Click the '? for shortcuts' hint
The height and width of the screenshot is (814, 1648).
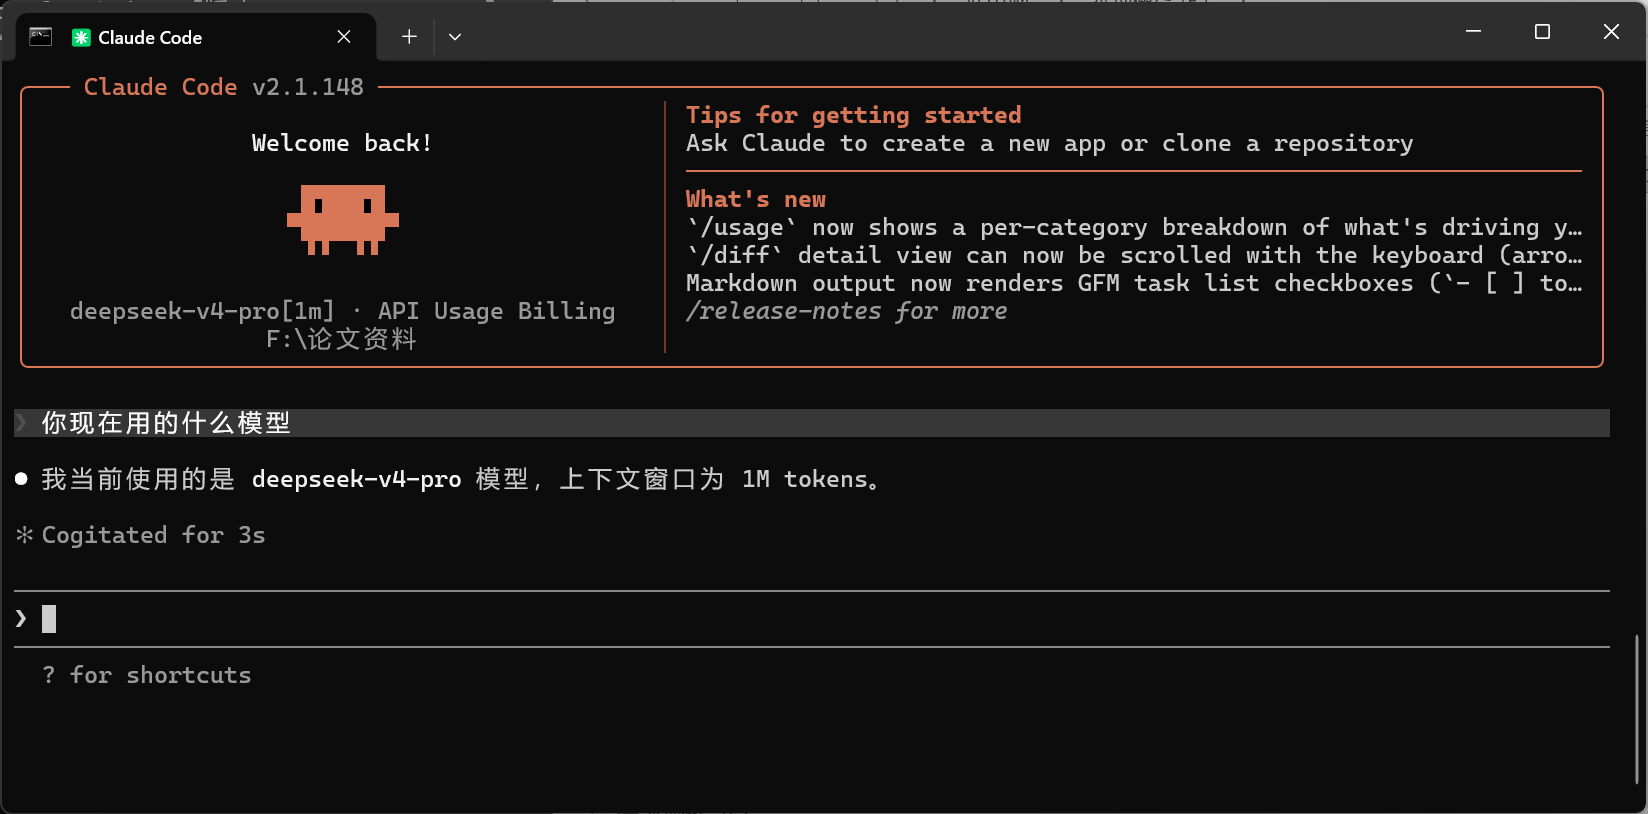[147, 675]
